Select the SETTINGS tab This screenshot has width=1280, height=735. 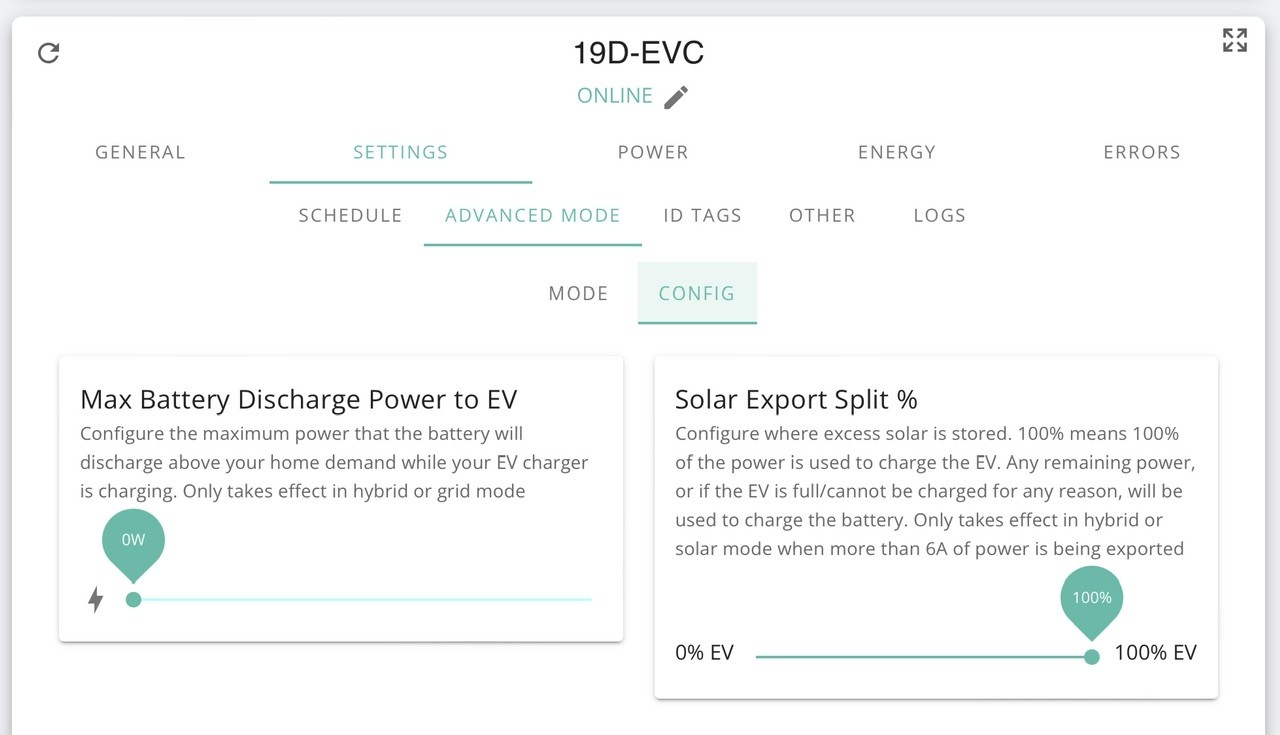[400, 152]
